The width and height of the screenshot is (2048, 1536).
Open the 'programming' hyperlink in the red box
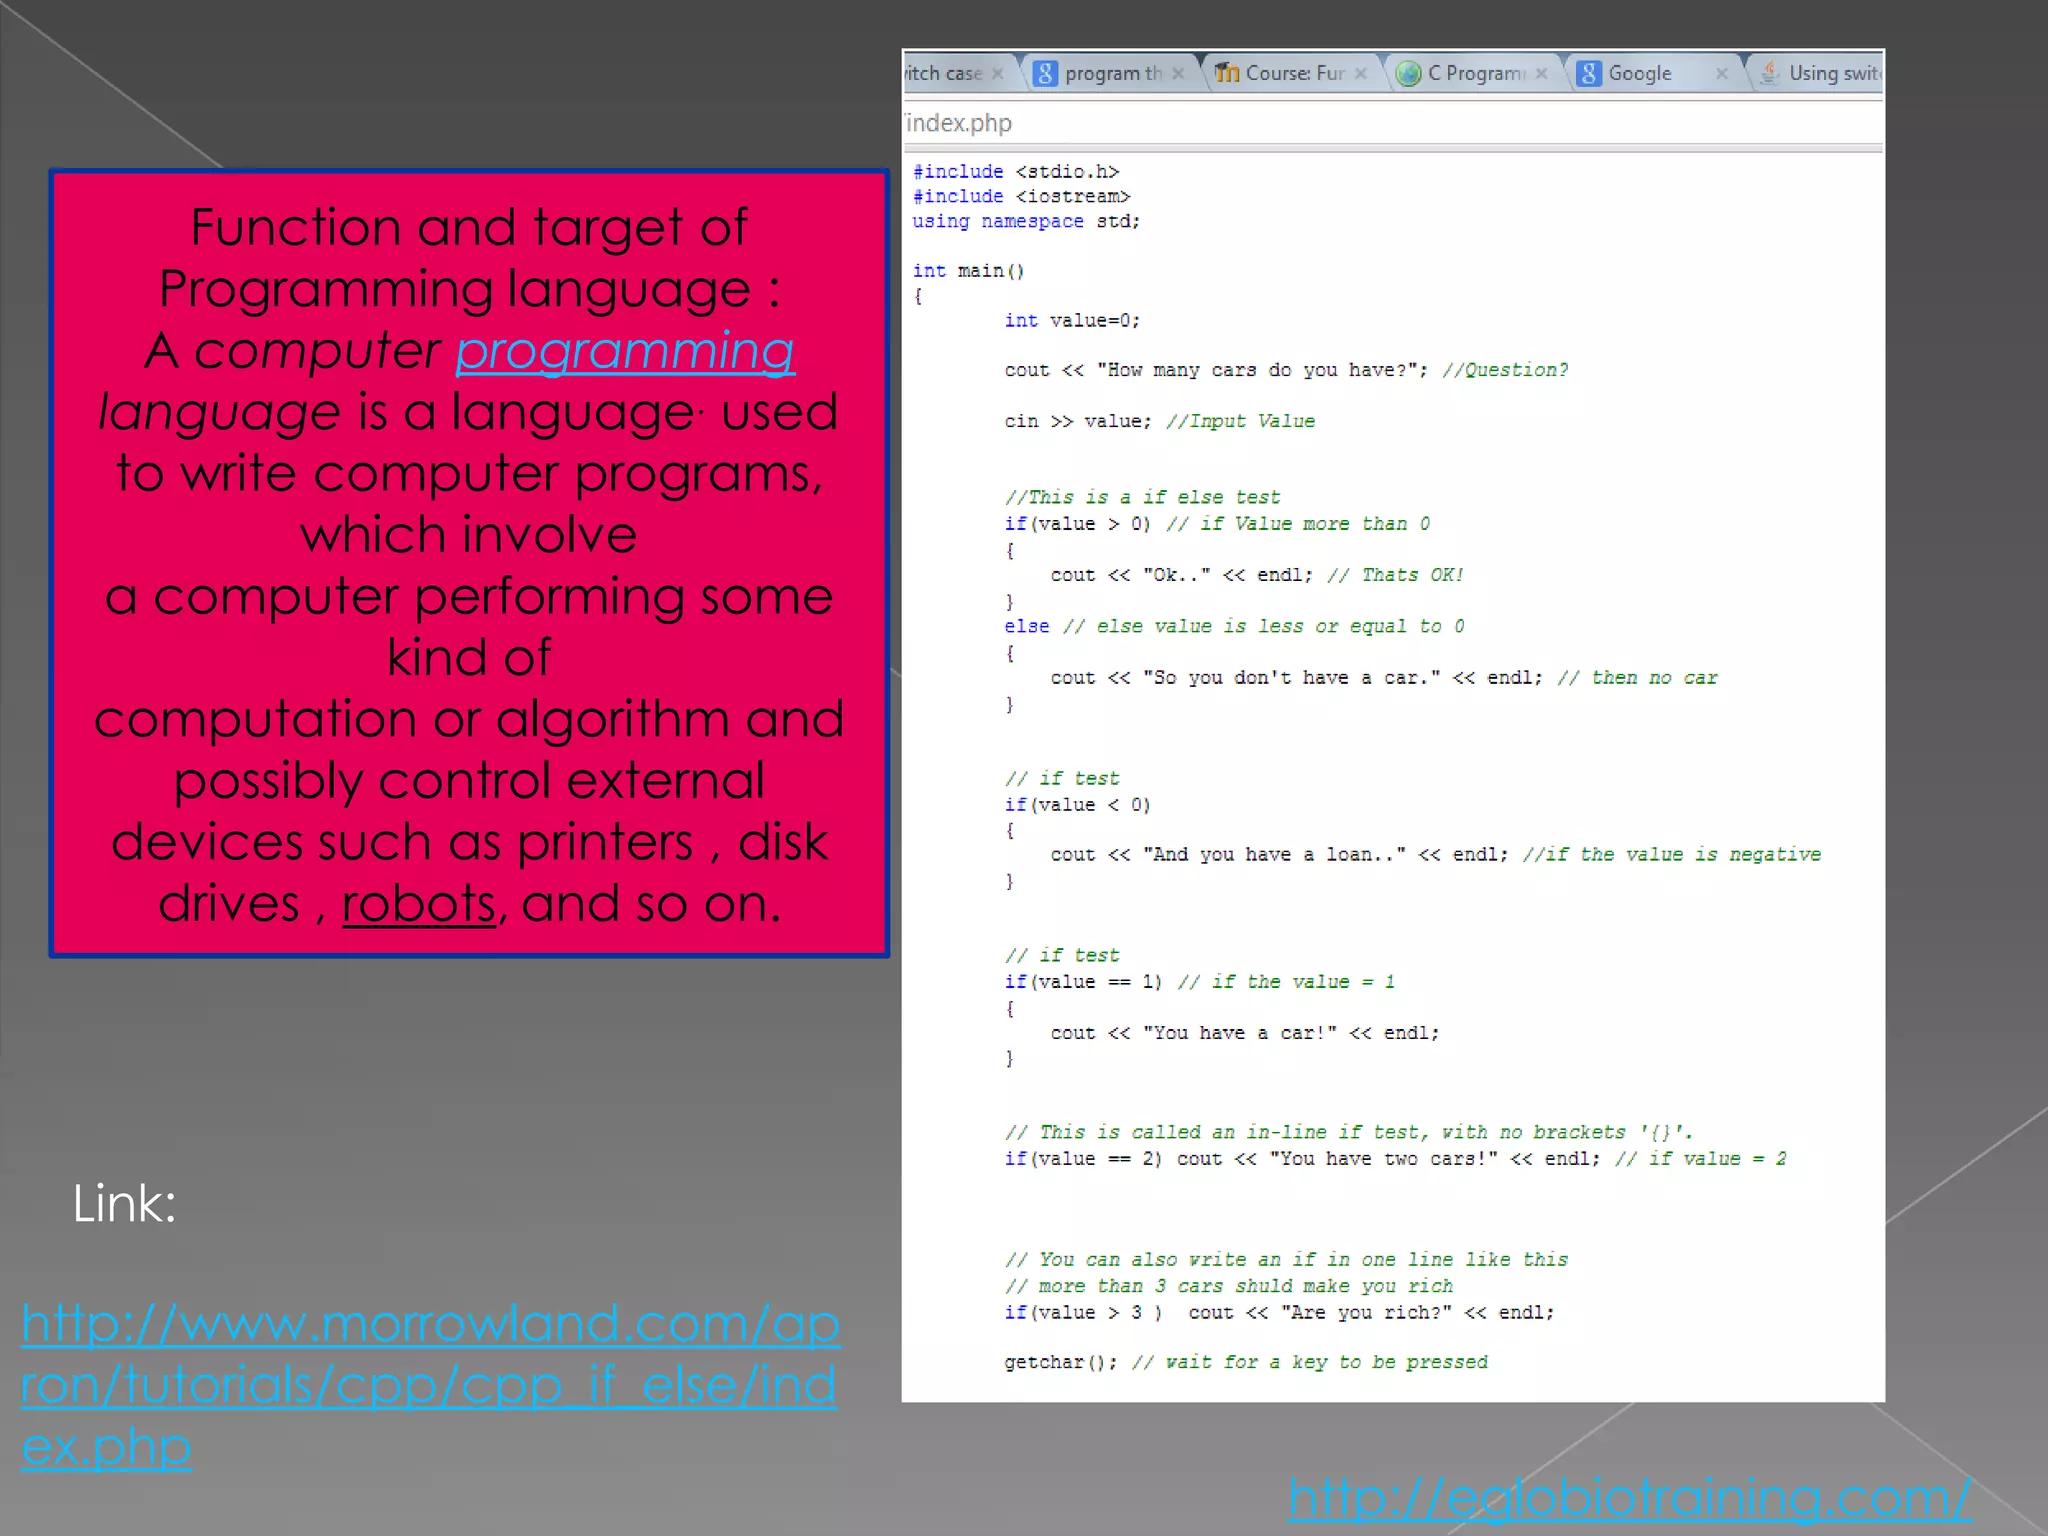coord(625,352)
